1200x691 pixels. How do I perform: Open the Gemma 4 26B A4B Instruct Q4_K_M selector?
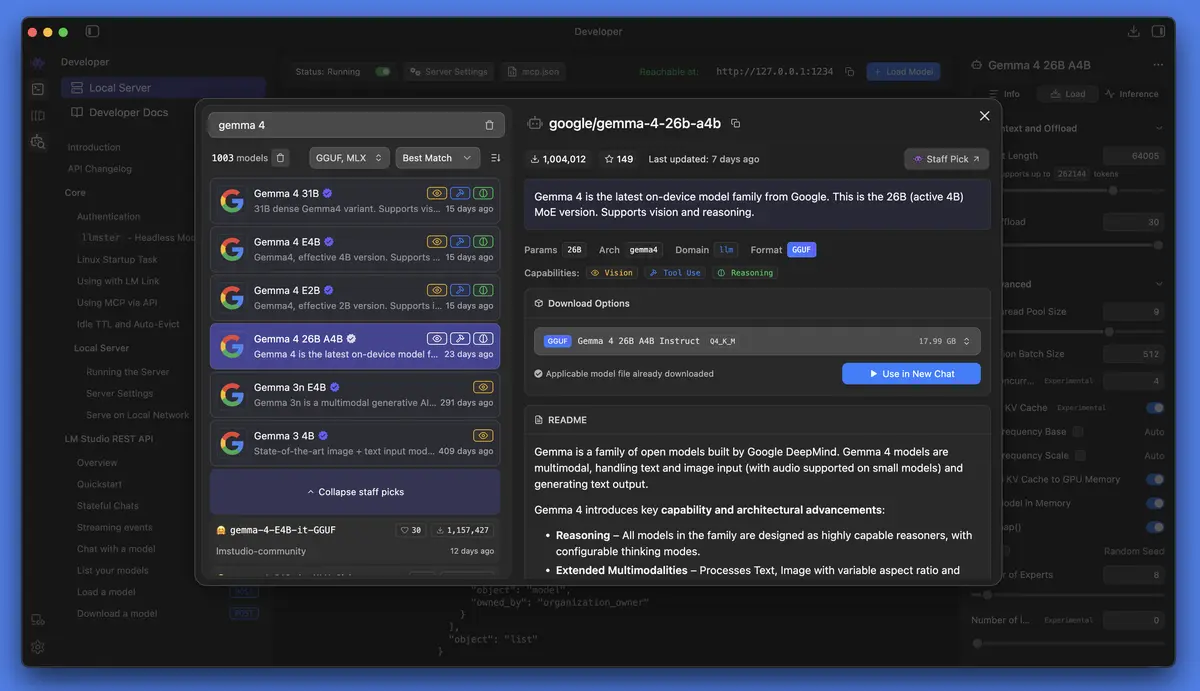[757, 341]
